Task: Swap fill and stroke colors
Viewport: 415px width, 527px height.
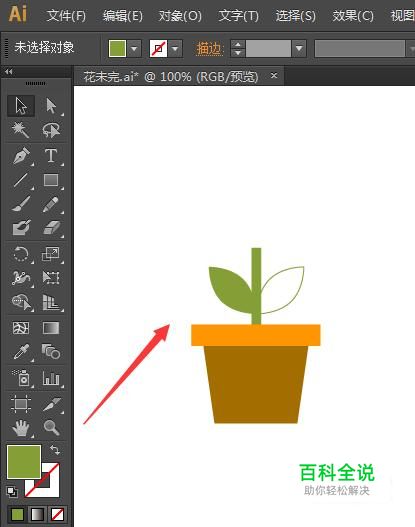Action: 55,450
